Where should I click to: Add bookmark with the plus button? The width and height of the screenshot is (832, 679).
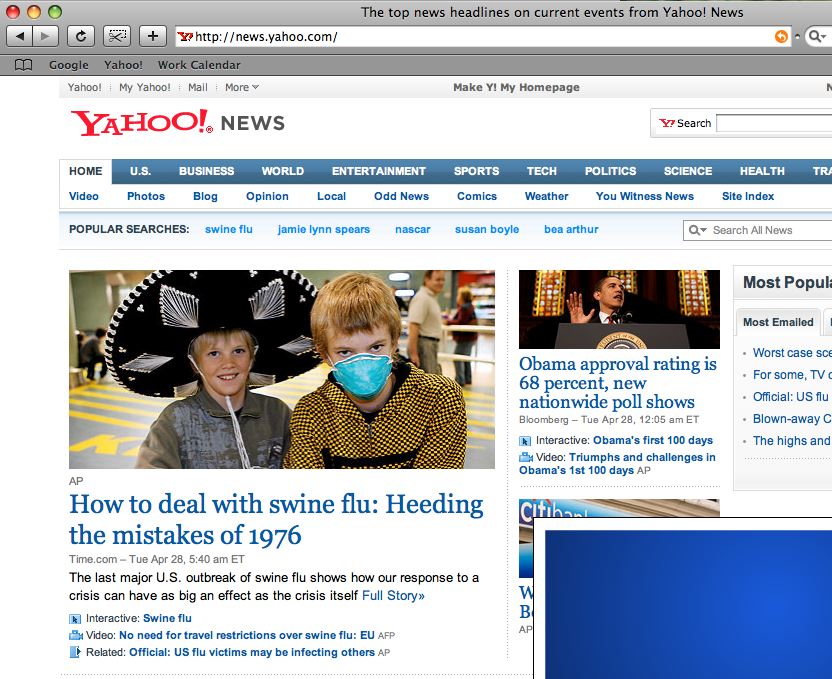coord(153,36)
